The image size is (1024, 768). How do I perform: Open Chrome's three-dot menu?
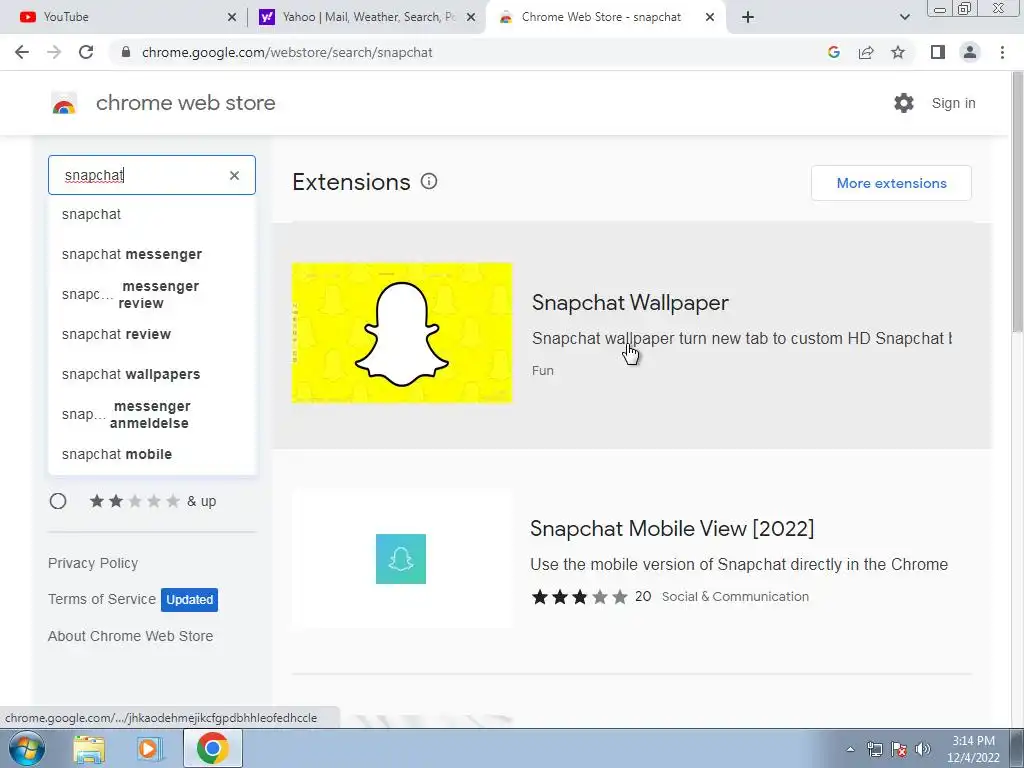click(1002, 52)
